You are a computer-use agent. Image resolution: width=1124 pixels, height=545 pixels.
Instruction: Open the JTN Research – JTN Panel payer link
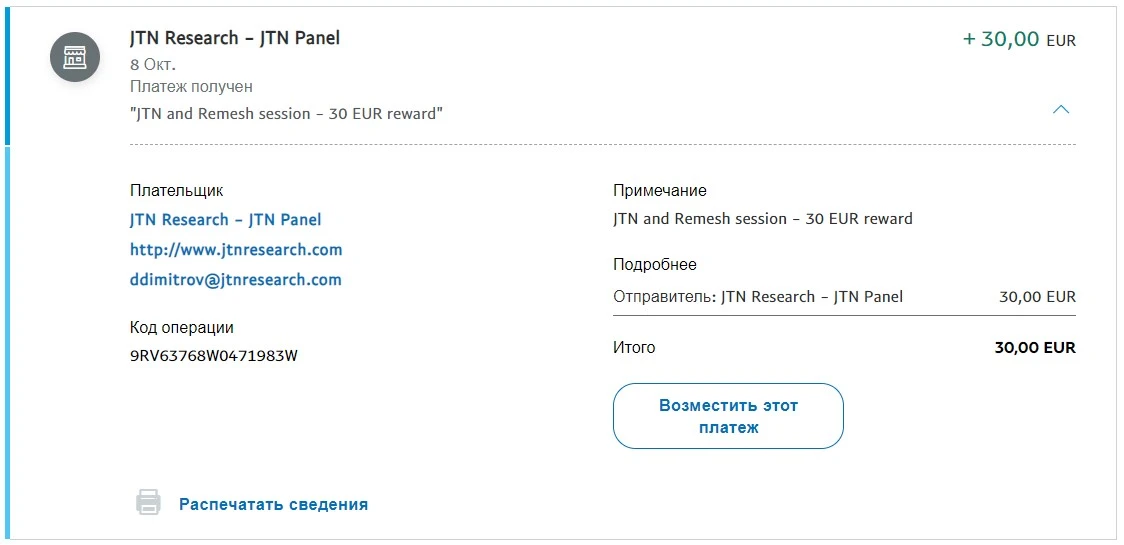(226, 220)
